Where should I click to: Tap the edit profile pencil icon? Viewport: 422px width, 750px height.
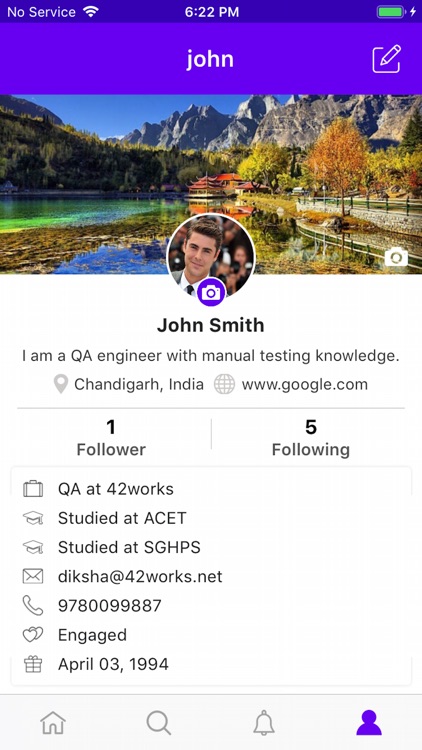pos(387,59)
